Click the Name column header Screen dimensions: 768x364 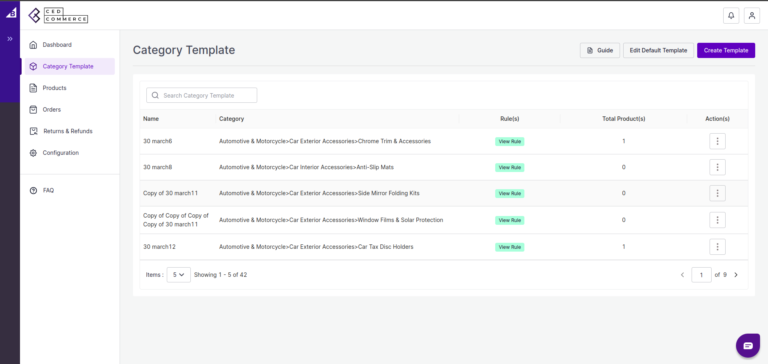(151, 119)
